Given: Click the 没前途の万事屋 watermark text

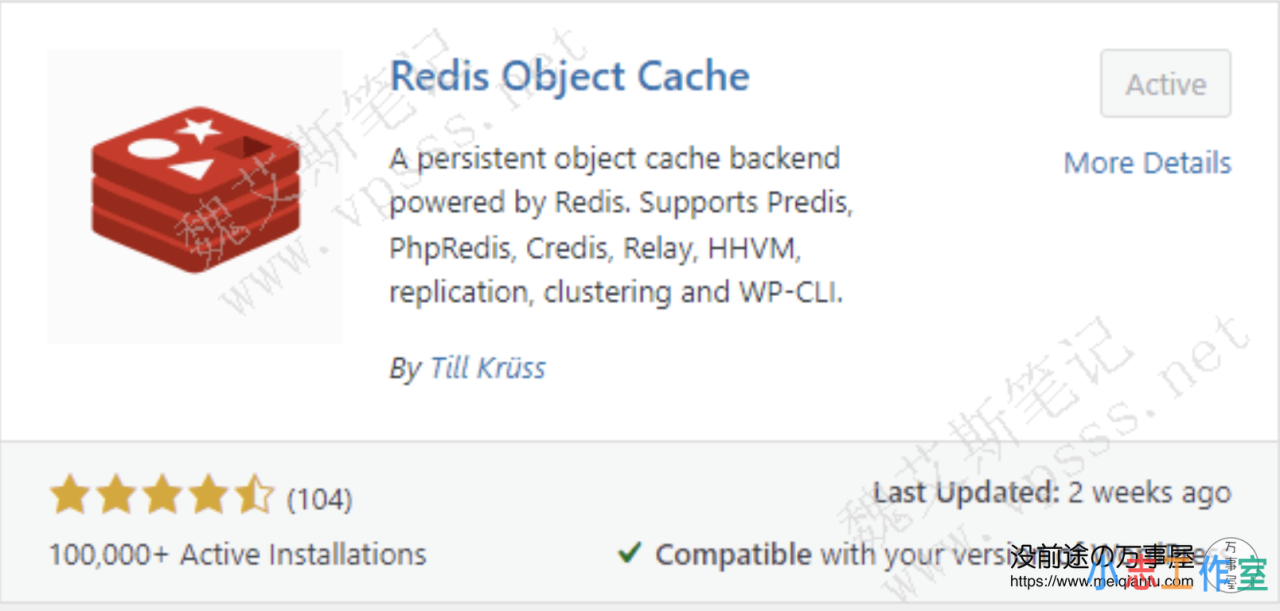Looking at the screenshot, I should click(x=1101, y=556).
